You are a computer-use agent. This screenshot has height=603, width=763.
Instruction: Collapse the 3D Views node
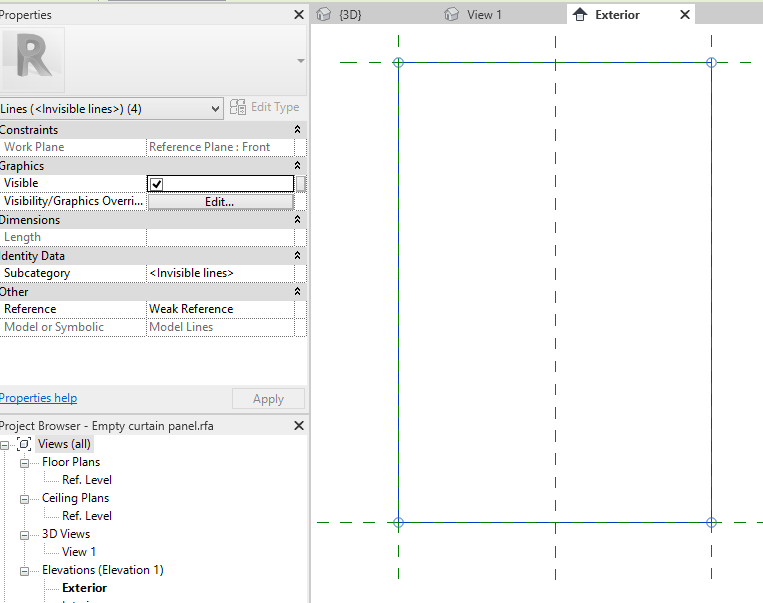24,535
